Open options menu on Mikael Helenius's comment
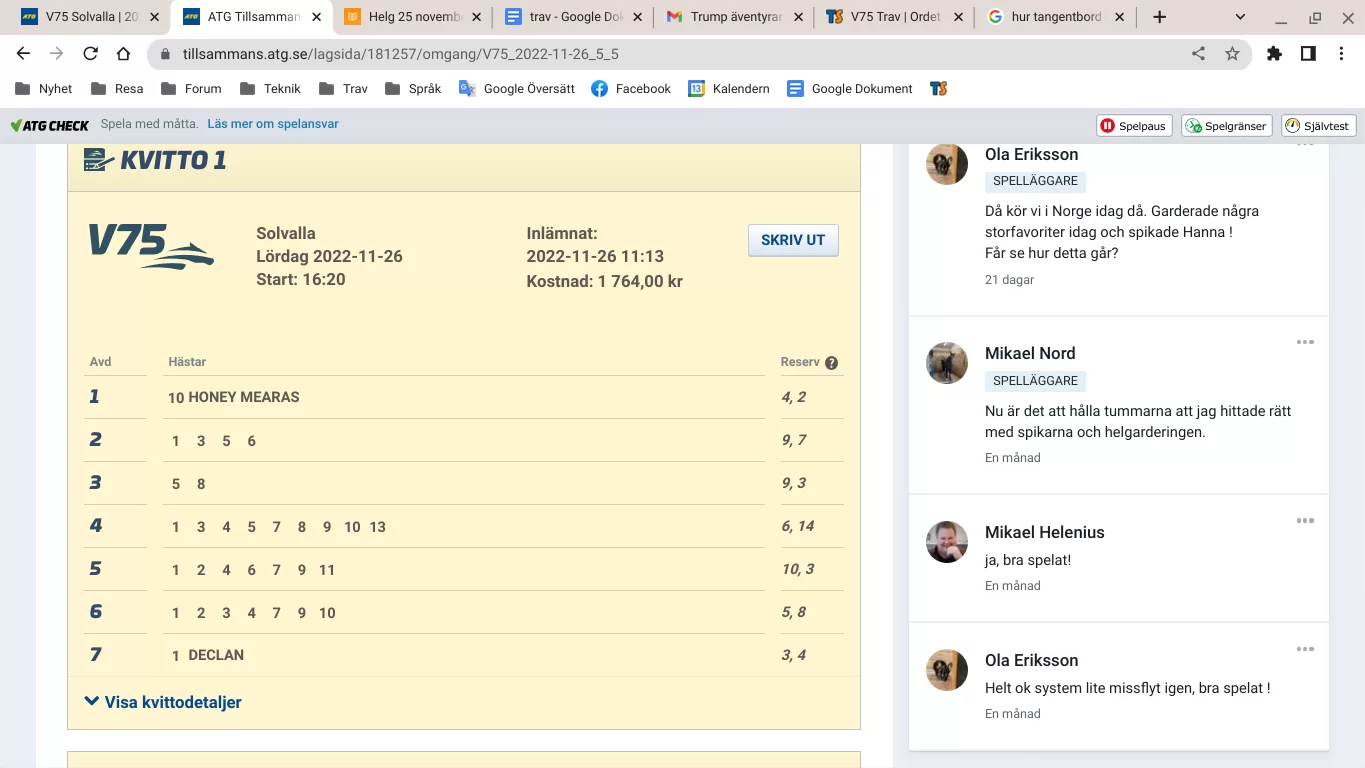1365x768 pixels. point(1305,521)
